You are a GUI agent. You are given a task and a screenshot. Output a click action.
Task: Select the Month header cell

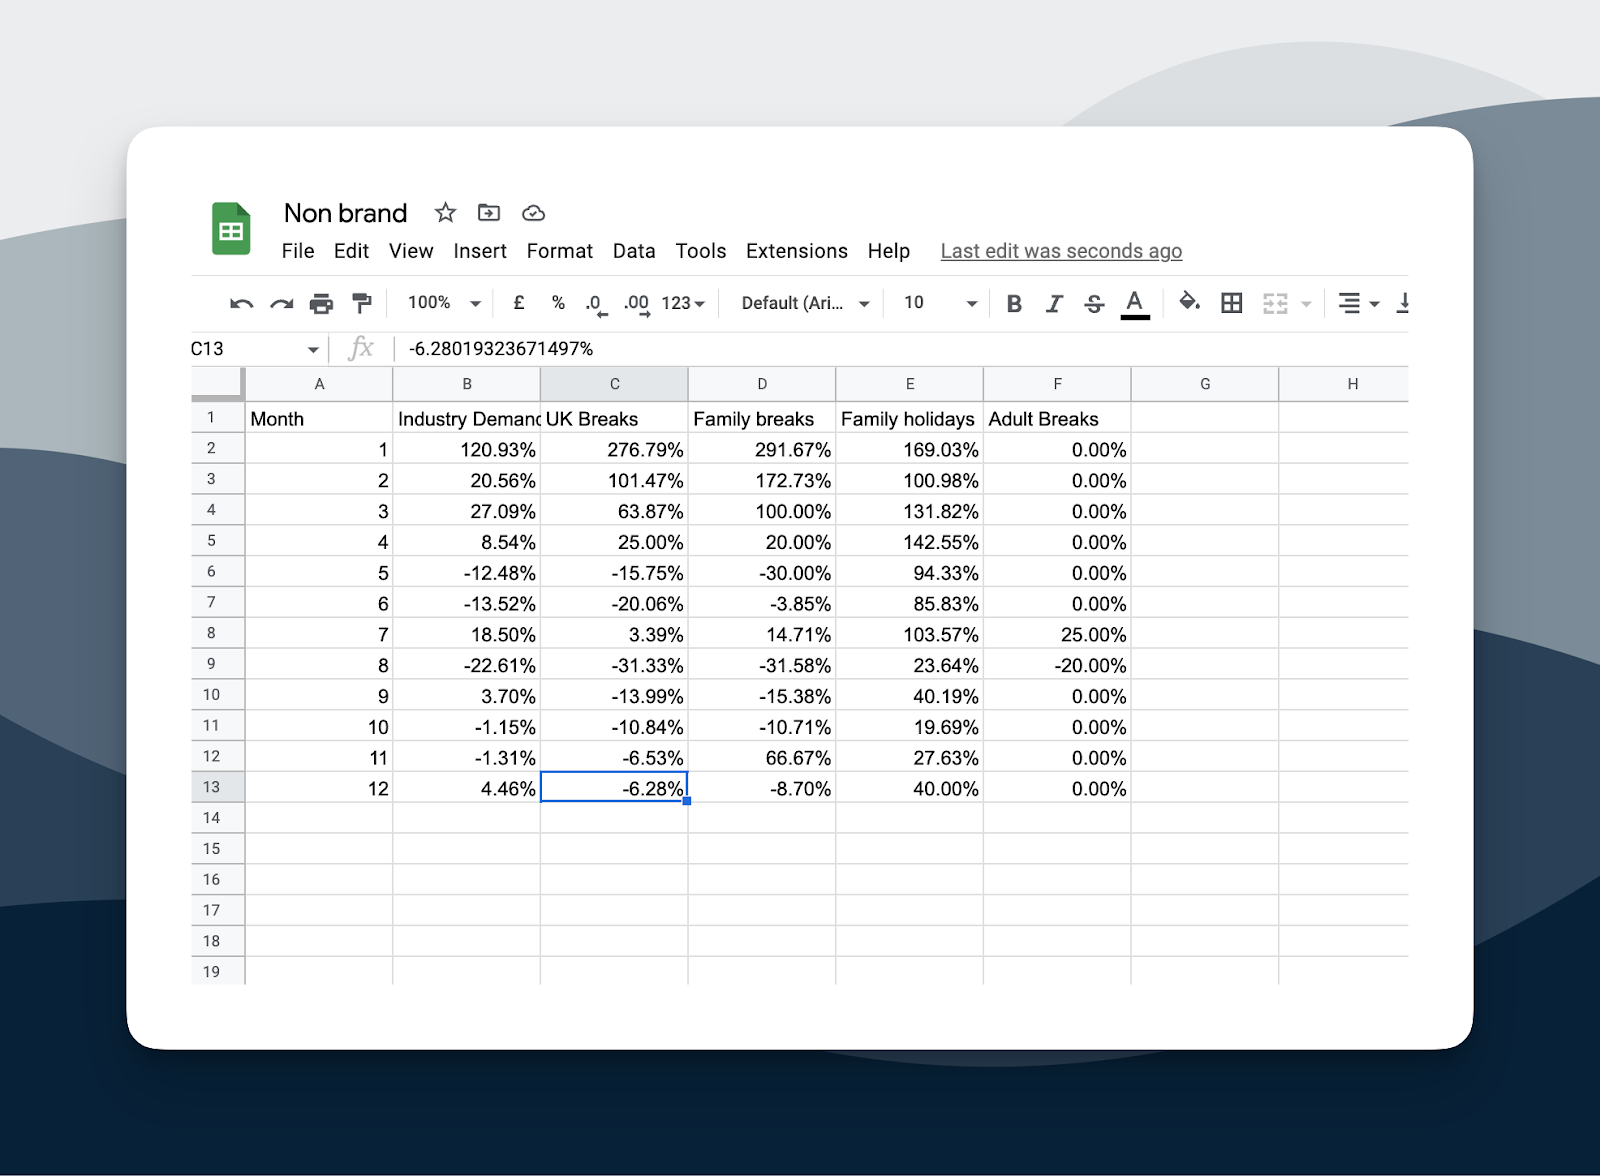(319, 418)
